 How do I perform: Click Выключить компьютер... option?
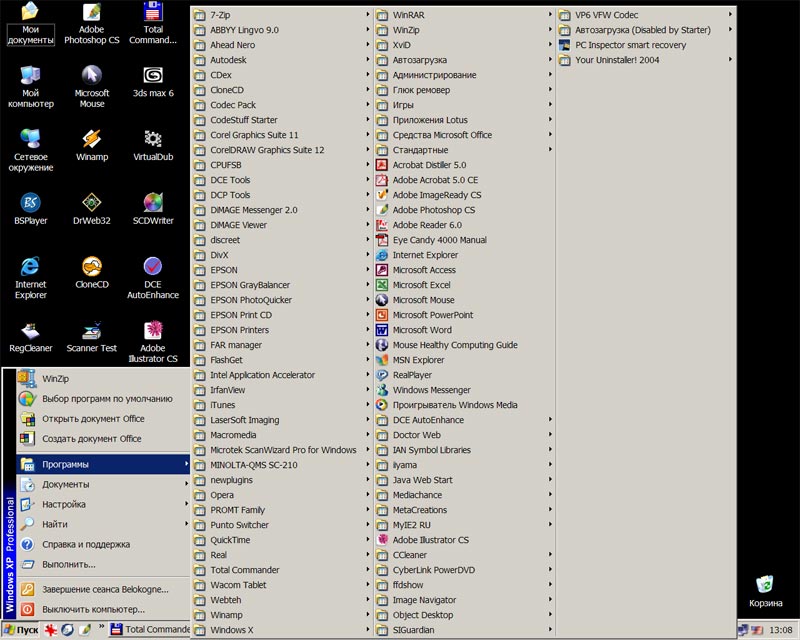pos(103,609)
